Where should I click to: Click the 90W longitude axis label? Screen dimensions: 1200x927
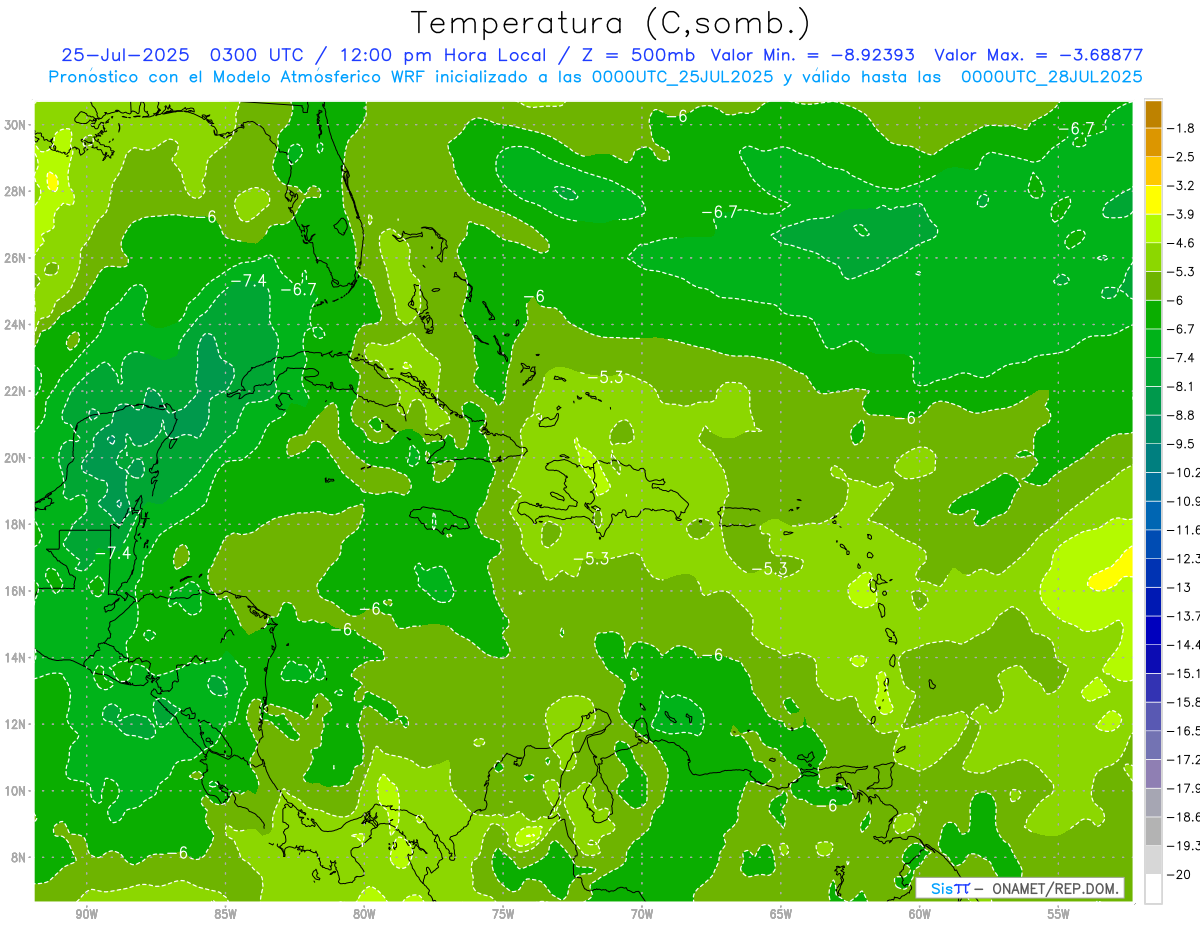[86, 914]
